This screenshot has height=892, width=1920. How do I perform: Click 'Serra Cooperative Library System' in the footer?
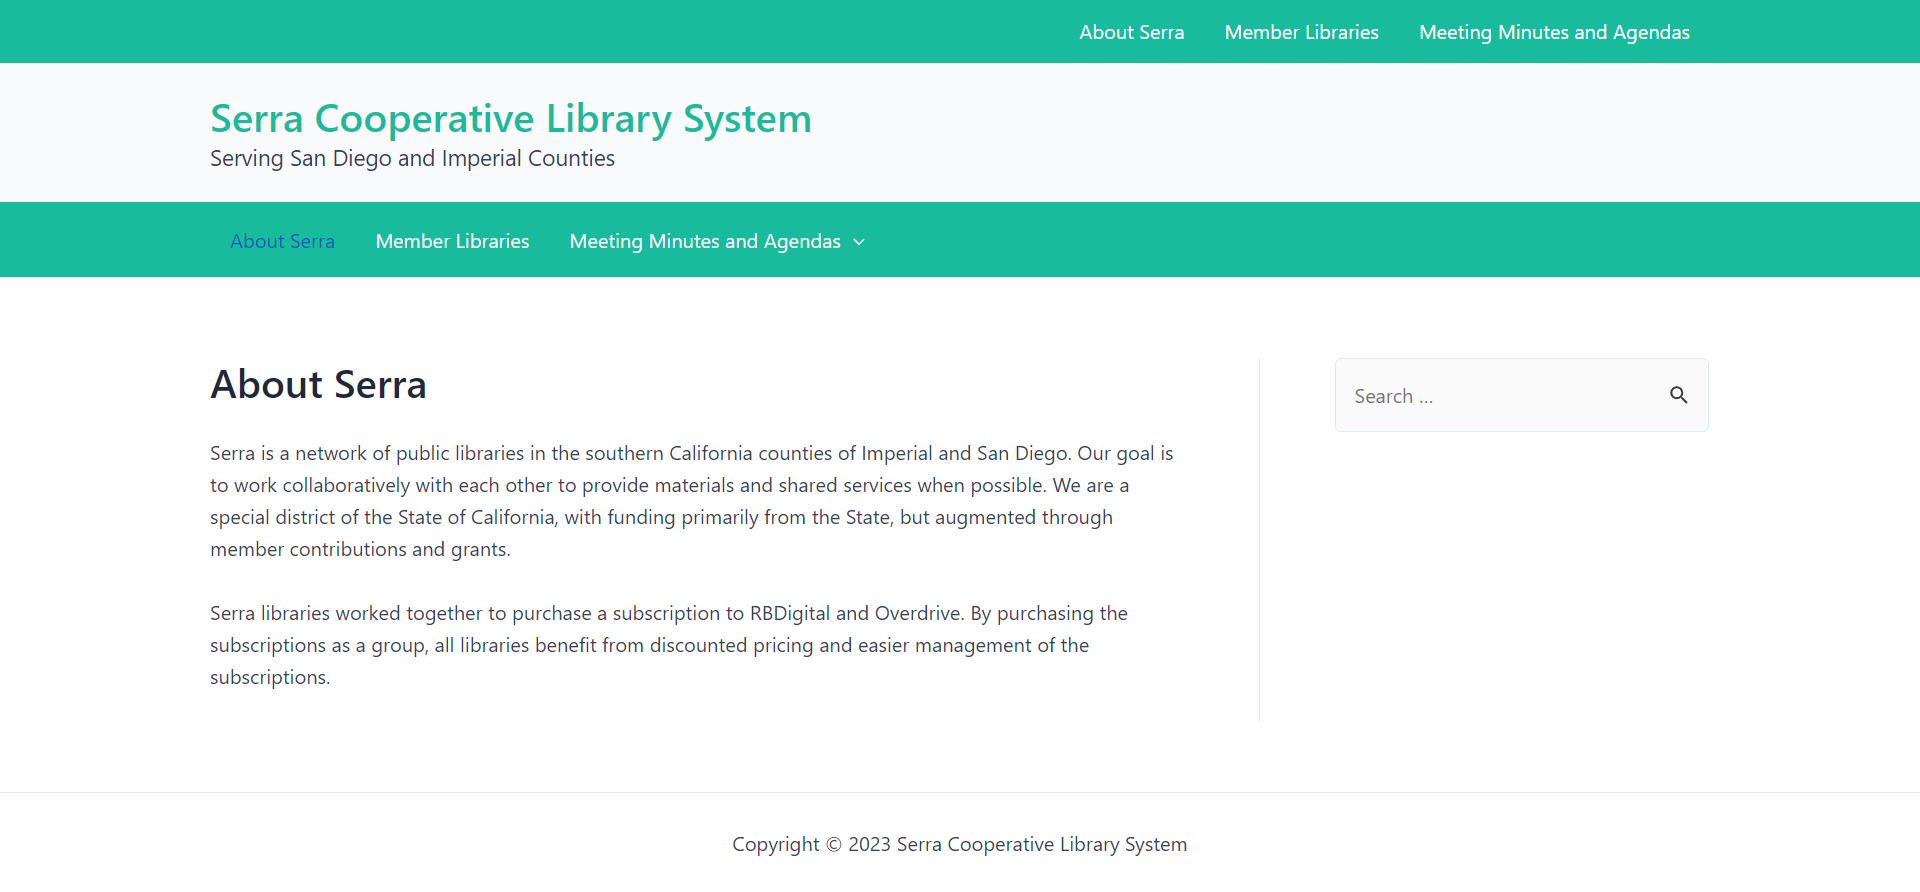1041,844
